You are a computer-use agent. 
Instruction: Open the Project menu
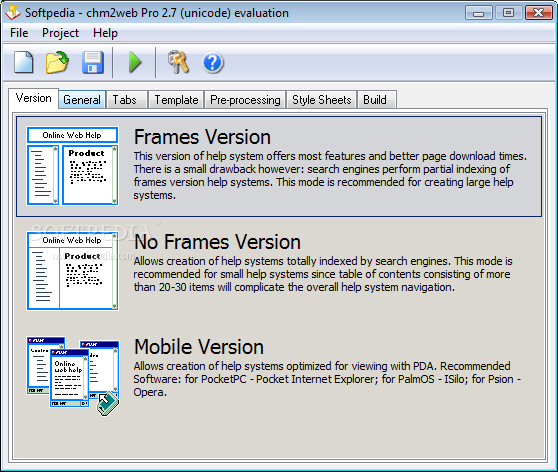[60, 33]
